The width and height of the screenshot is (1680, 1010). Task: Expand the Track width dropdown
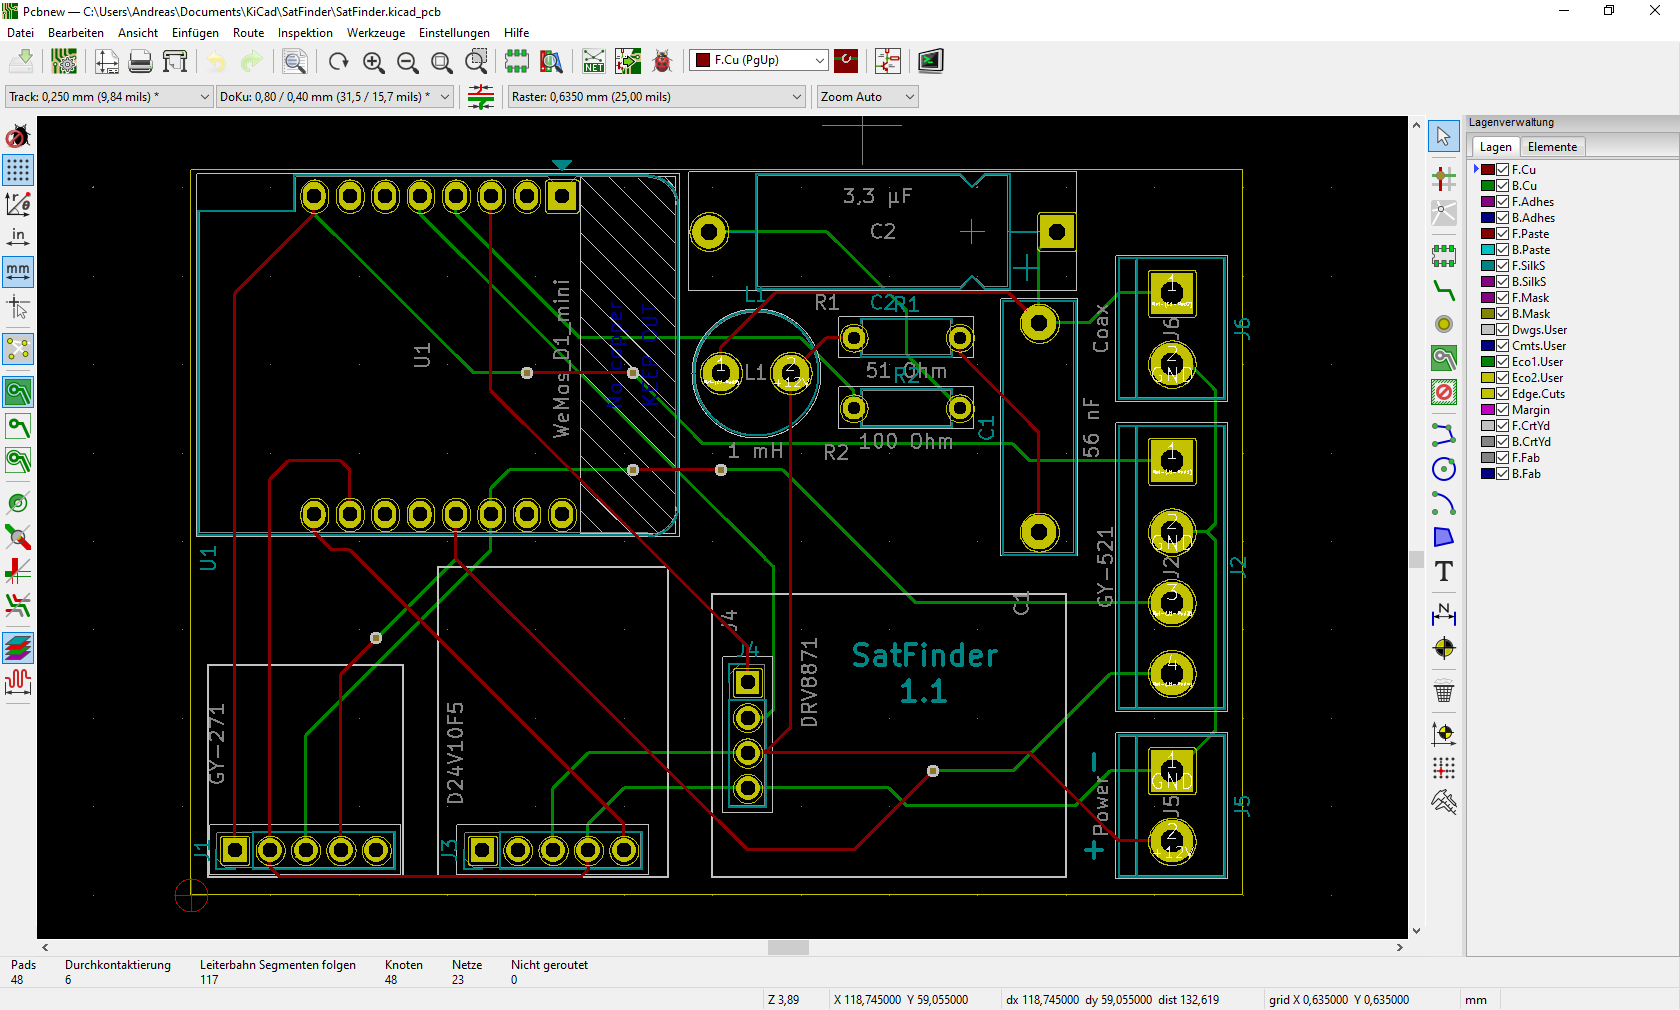204,97
